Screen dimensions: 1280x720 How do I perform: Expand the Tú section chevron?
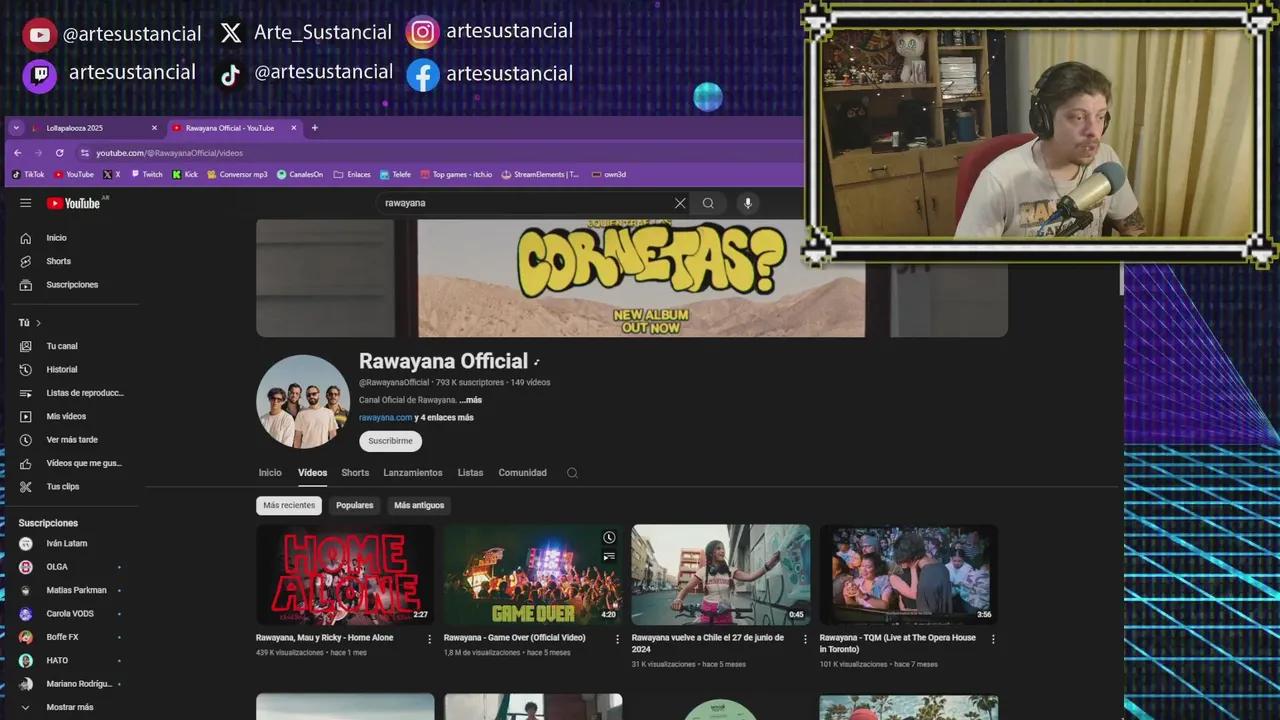point(38,323)
